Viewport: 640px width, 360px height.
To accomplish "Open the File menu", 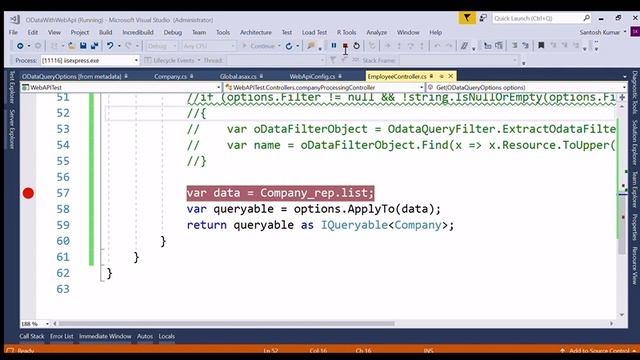I will [13, 32].
